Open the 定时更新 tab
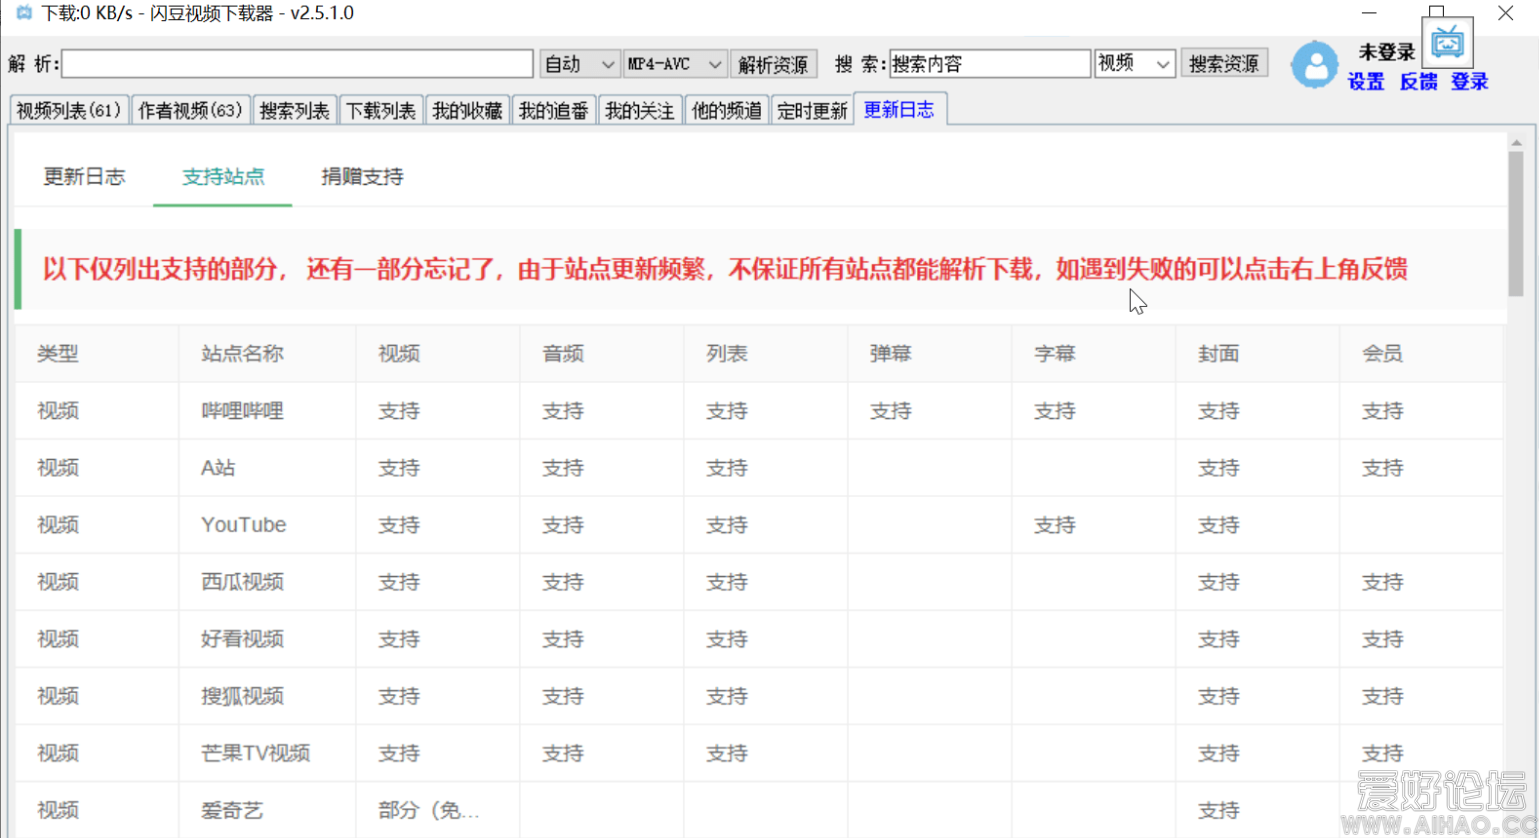 (x=812, y=110)
